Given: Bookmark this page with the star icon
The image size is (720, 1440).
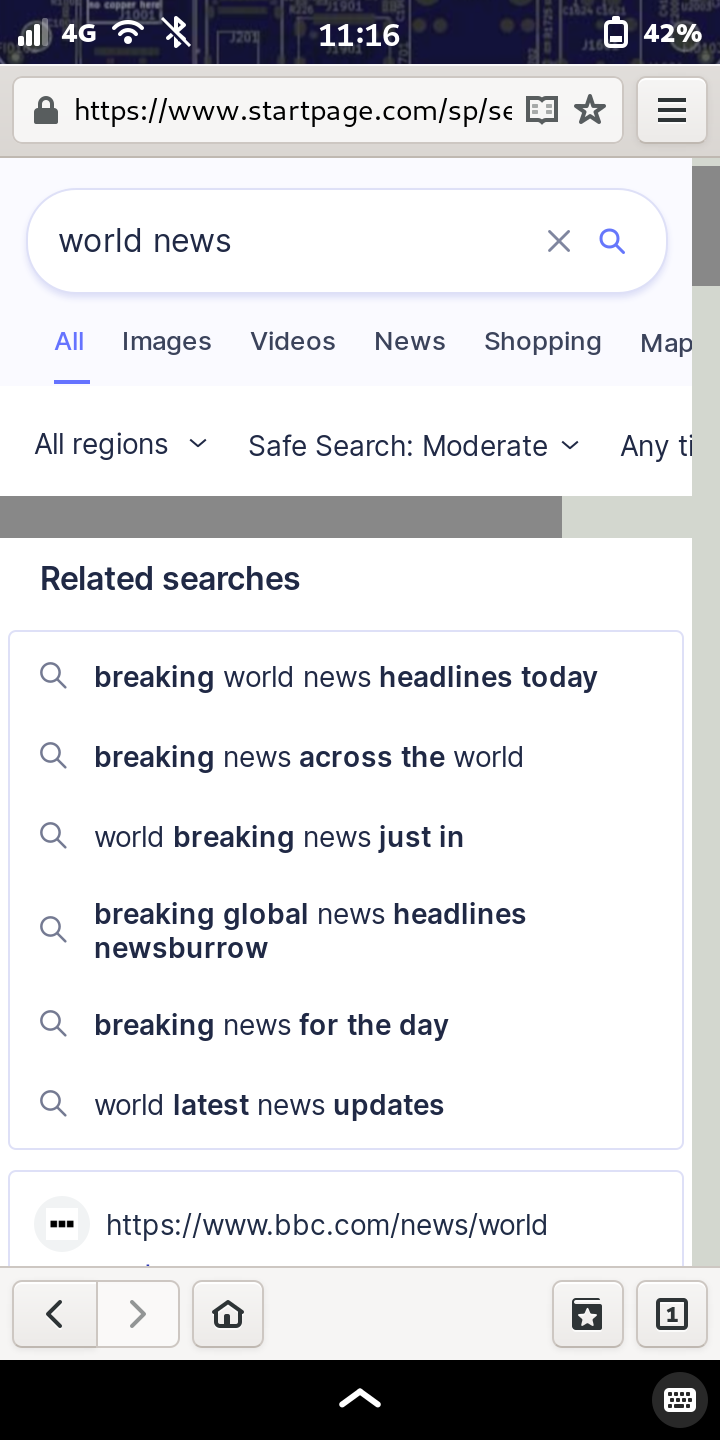Looking at the screenshot, I should [590, 110].
